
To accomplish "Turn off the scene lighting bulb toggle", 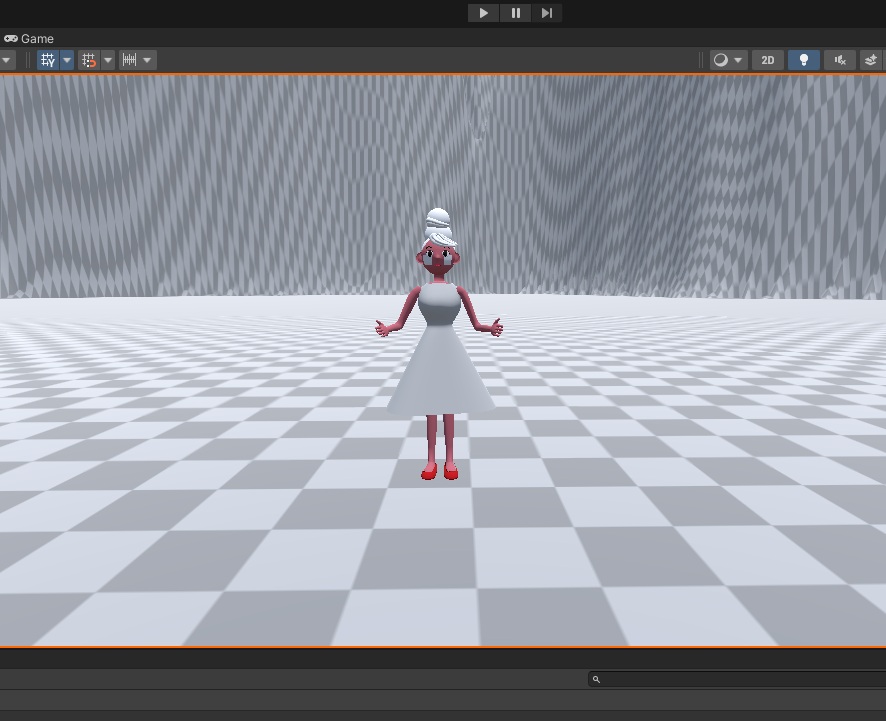I will (804, 60).
